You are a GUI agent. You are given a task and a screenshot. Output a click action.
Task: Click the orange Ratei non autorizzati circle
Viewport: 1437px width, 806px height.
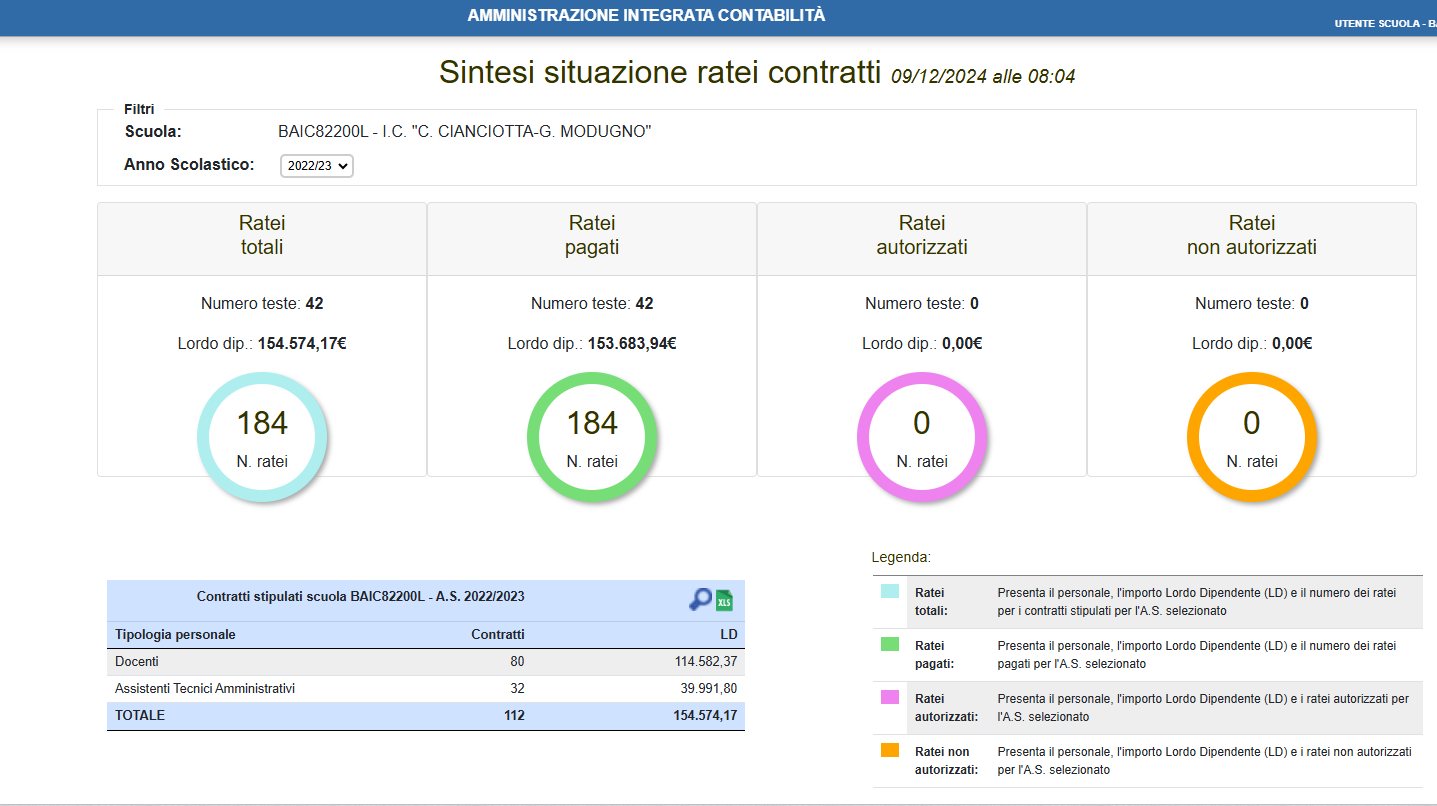1252,436
